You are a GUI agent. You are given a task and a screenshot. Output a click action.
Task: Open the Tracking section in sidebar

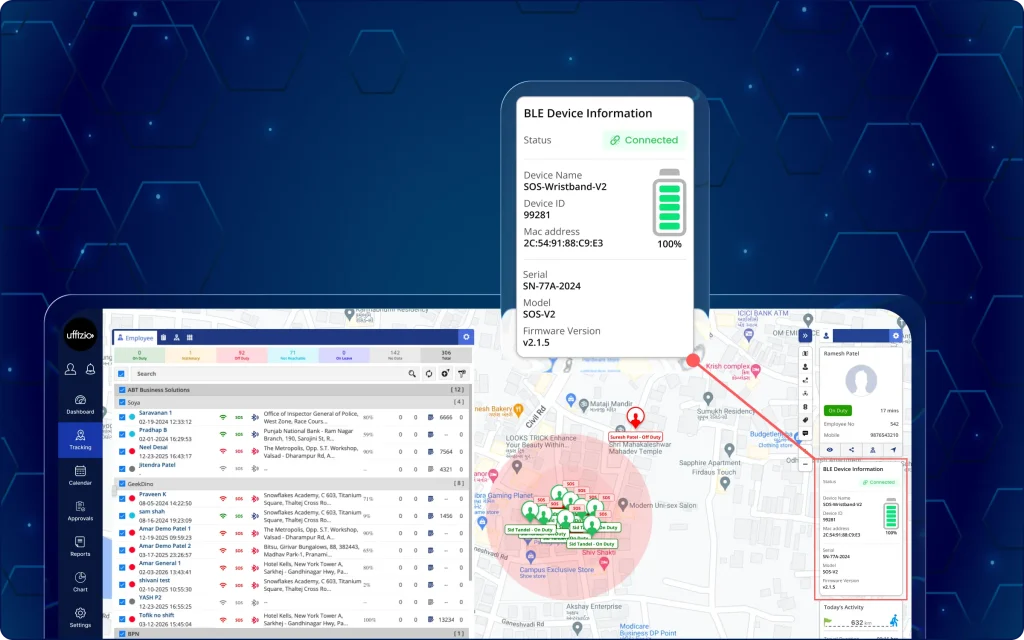[x=80, y=440]
